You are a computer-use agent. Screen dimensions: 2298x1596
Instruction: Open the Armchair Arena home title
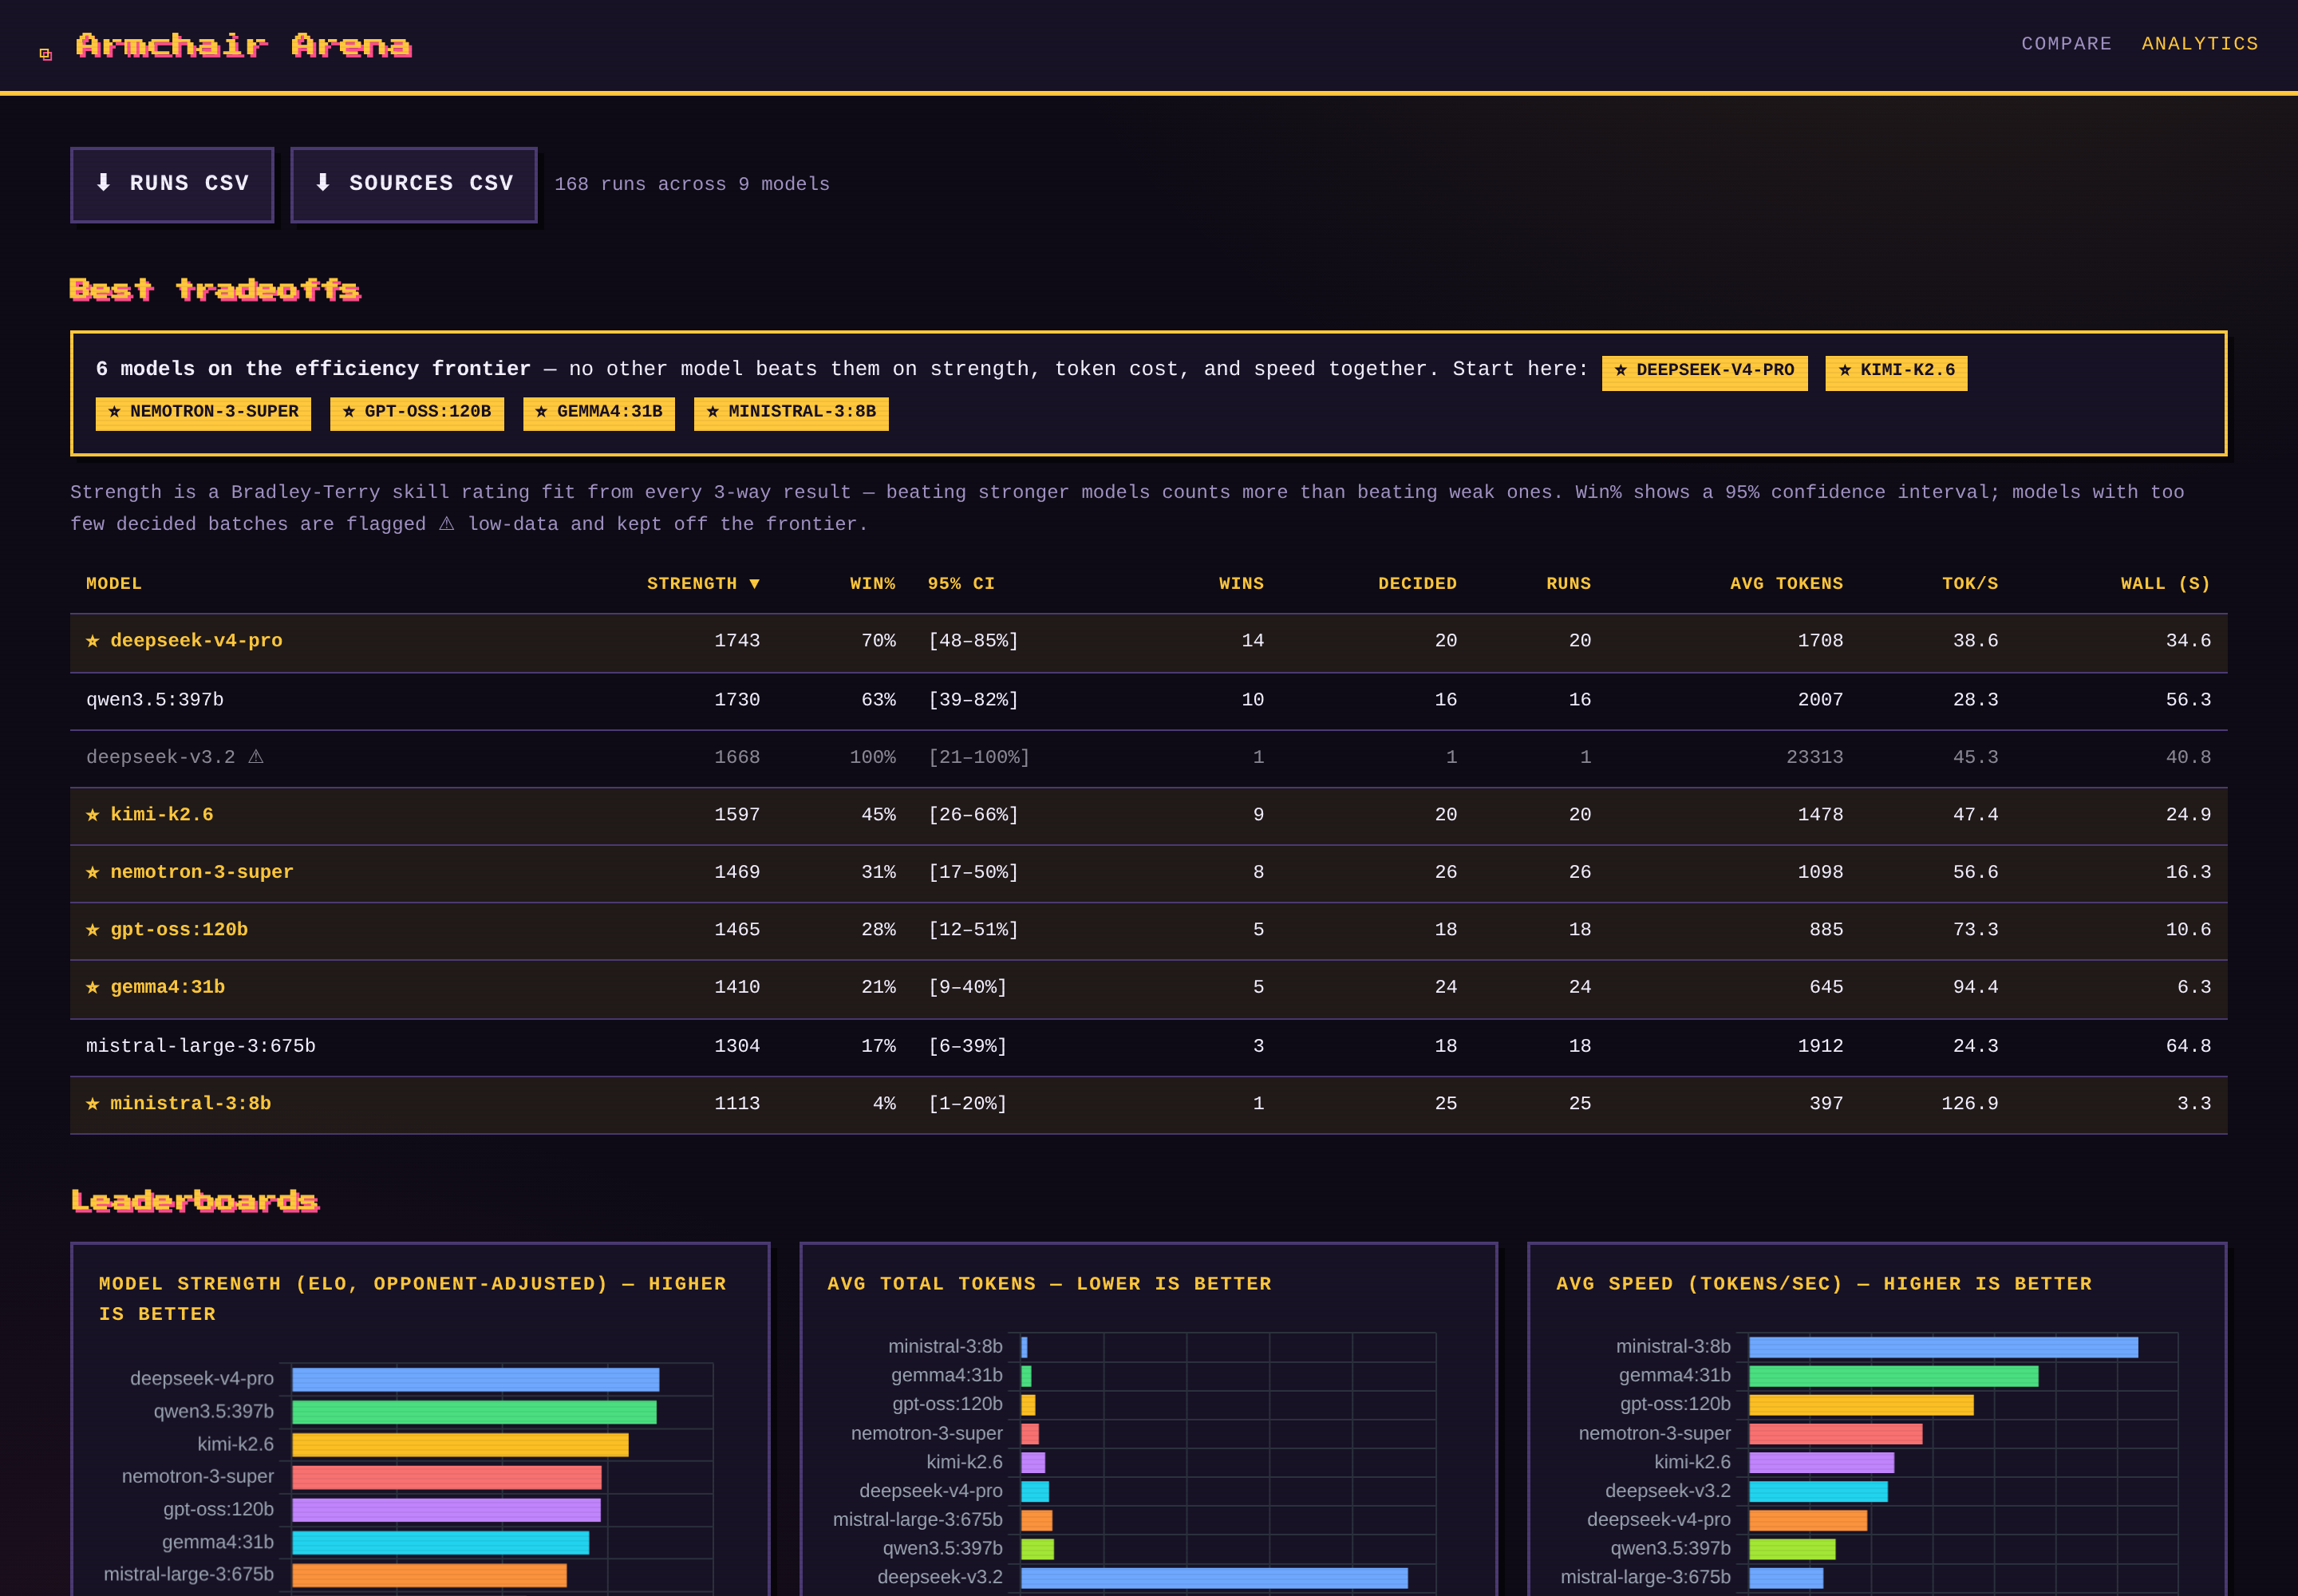pos(243,45)
